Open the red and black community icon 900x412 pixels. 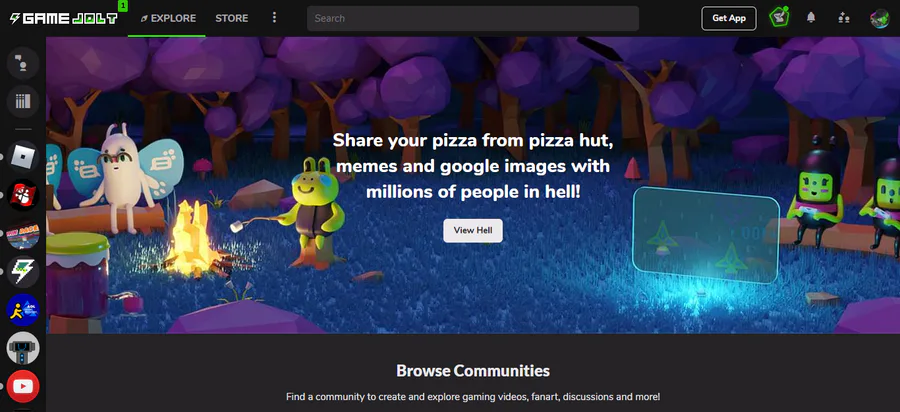23,195
